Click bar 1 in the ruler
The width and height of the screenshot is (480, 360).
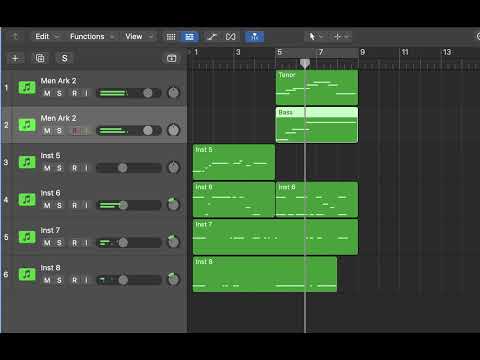[x=196, y=52]
